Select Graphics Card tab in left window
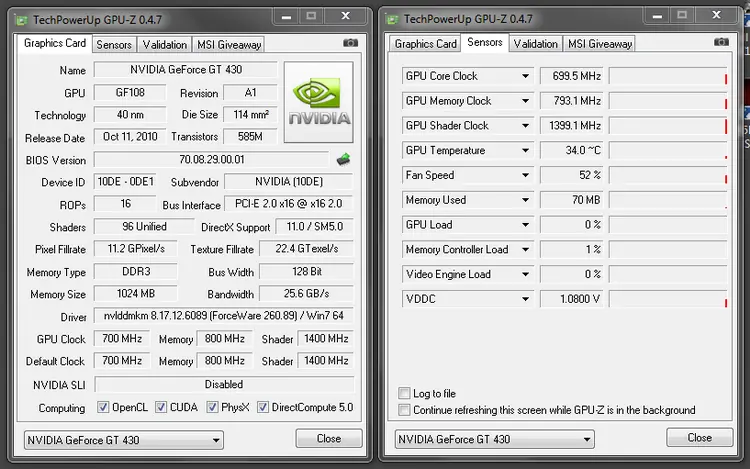Image resolution: width=750 pixels, height=469 pixels. (x=55, y=43)
